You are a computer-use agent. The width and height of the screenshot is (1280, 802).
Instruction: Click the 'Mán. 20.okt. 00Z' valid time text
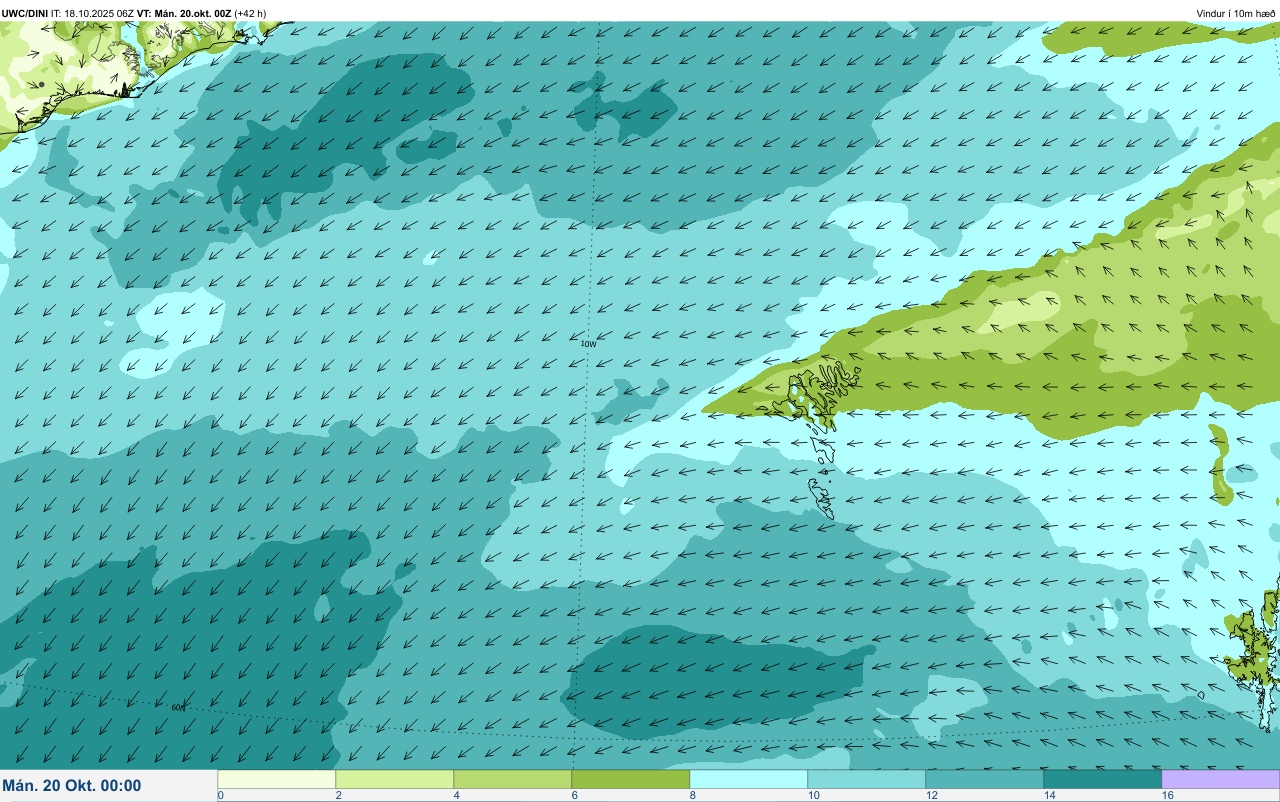click(x=193, y=13)
